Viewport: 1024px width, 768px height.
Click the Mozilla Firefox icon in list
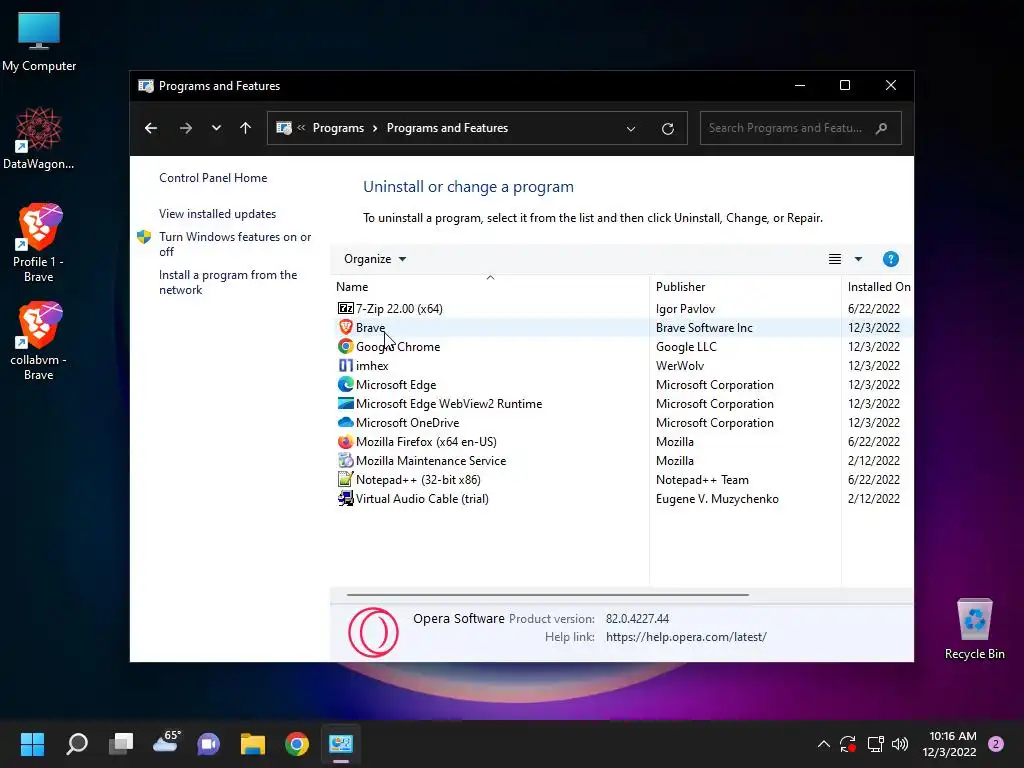[345, 441]
